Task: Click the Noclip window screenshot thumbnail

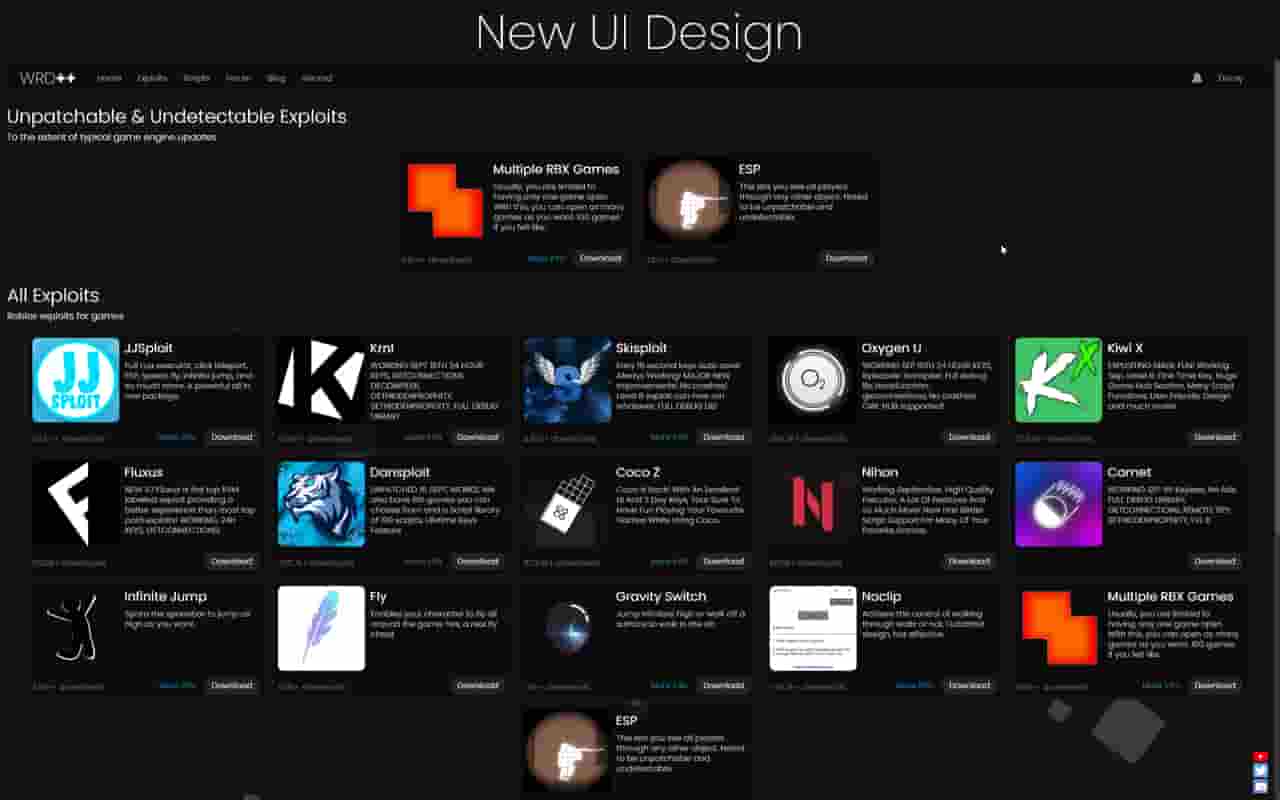Action: (x=813, y=628)
